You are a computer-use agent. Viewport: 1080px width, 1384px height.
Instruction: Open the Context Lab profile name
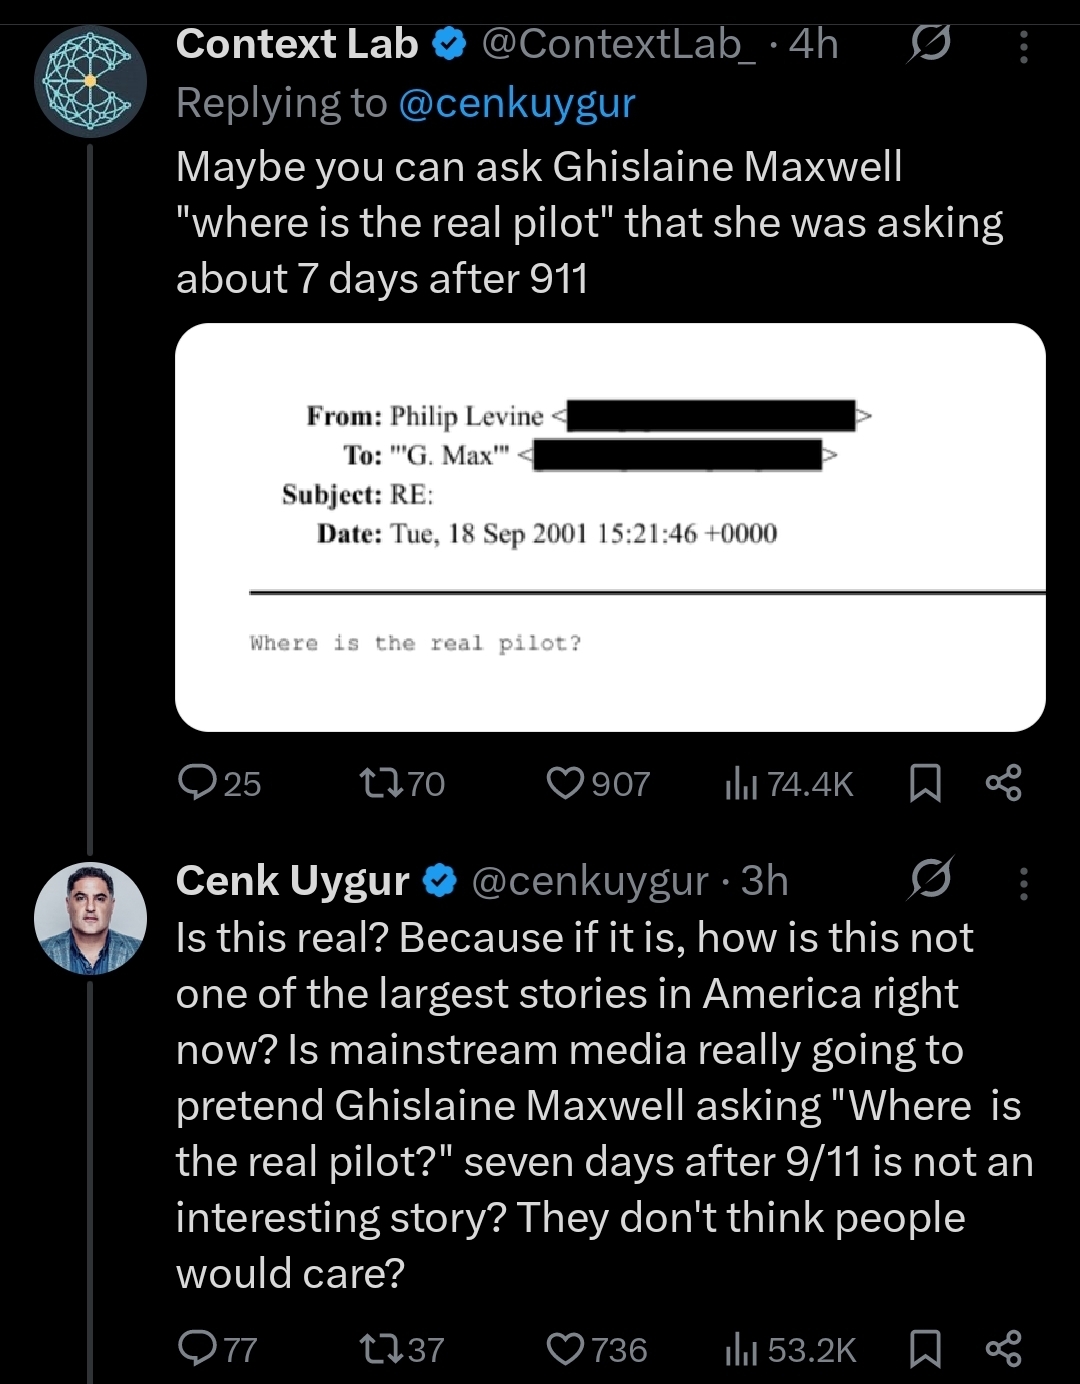point(297,44)
